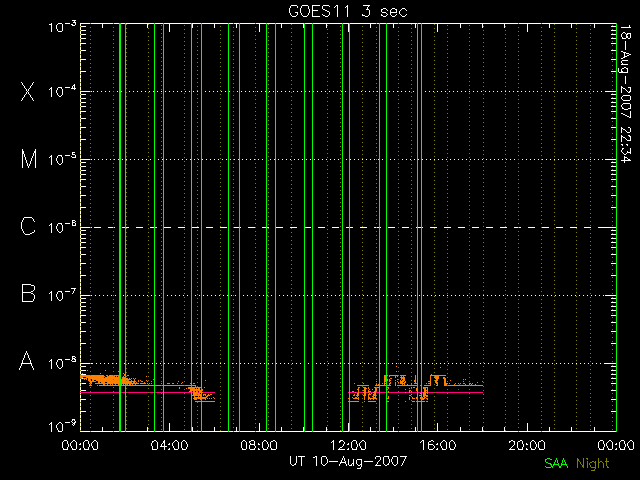
Task: Click the 12:00 time axis label
Action: (x=348, y=445)
